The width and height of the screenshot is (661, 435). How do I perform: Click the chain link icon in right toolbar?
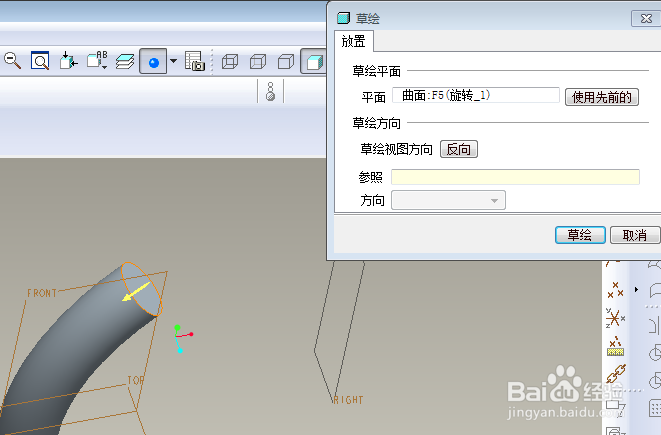(x=615, y=374)
